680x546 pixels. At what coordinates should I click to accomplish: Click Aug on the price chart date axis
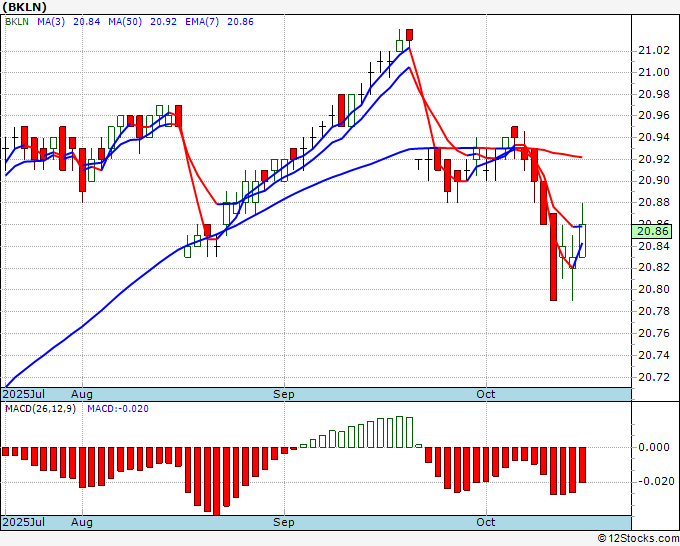(x=82, y=394)
